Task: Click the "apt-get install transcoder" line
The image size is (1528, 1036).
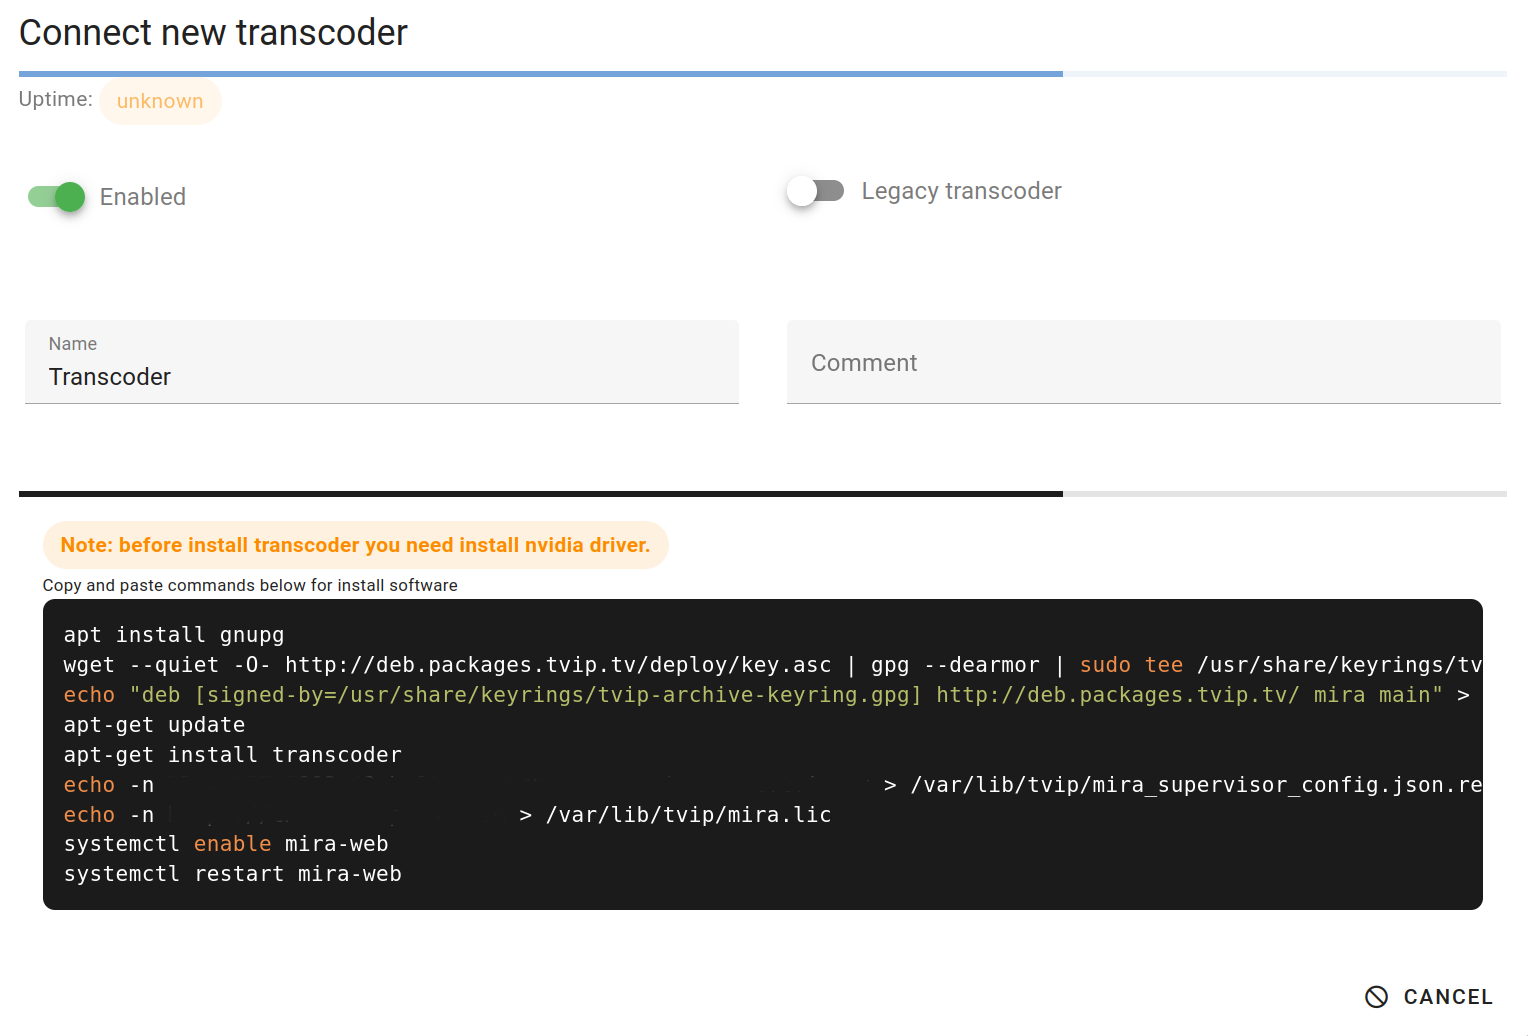Action: pyautogui.click(x=232, y=755)
